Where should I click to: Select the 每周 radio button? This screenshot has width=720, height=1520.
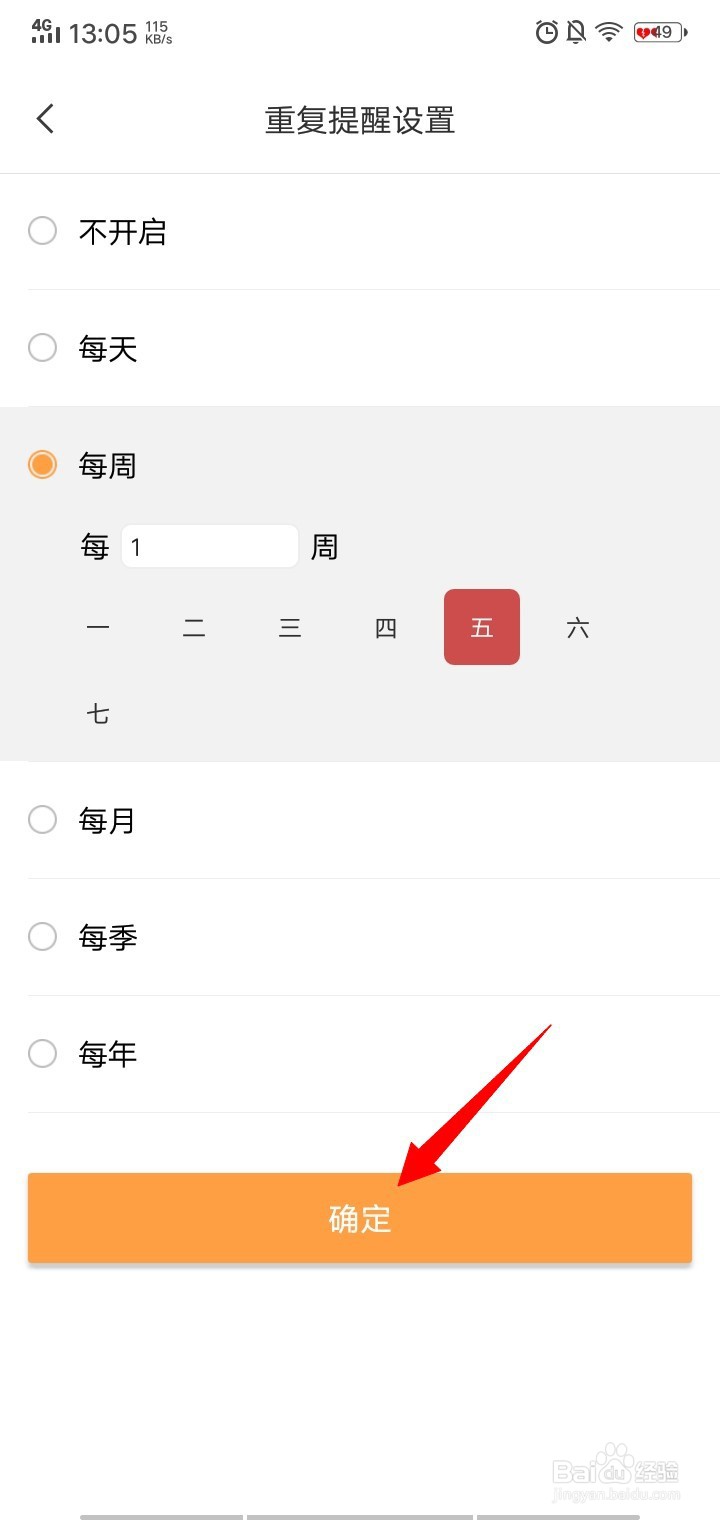click(x=42, y=465)
